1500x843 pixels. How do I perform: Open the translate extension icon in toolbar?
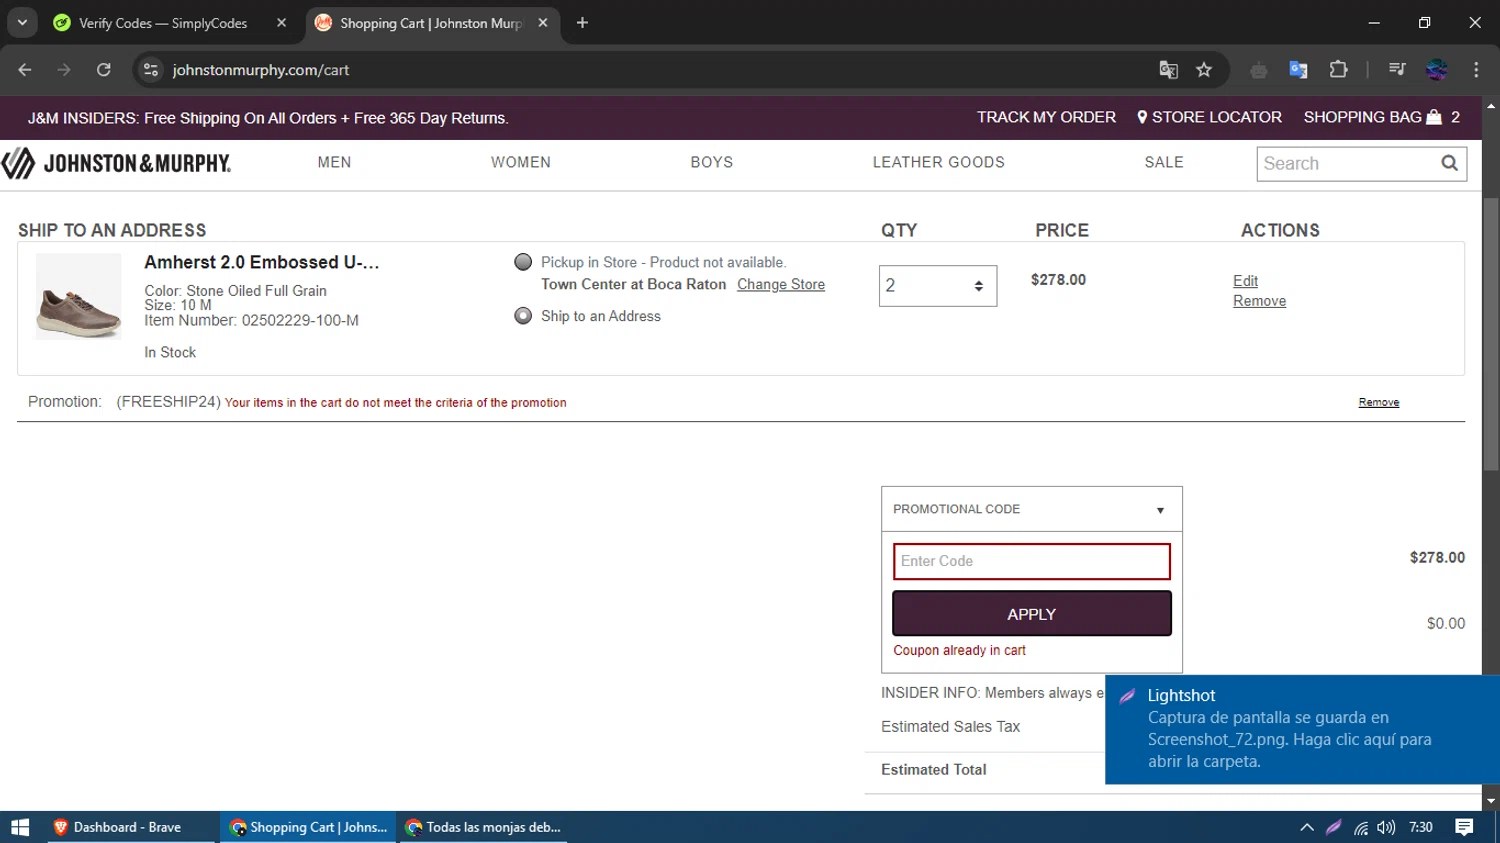pyautogui.click(x=1298, y=70)
